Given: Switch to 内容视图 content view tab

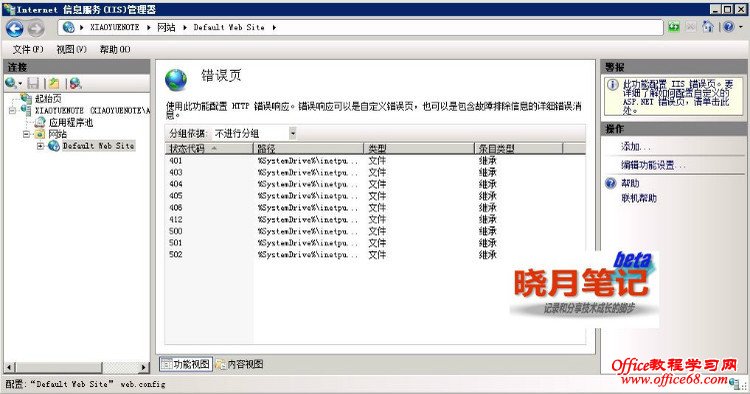Looking at the screenshot, I should point(240,364).
